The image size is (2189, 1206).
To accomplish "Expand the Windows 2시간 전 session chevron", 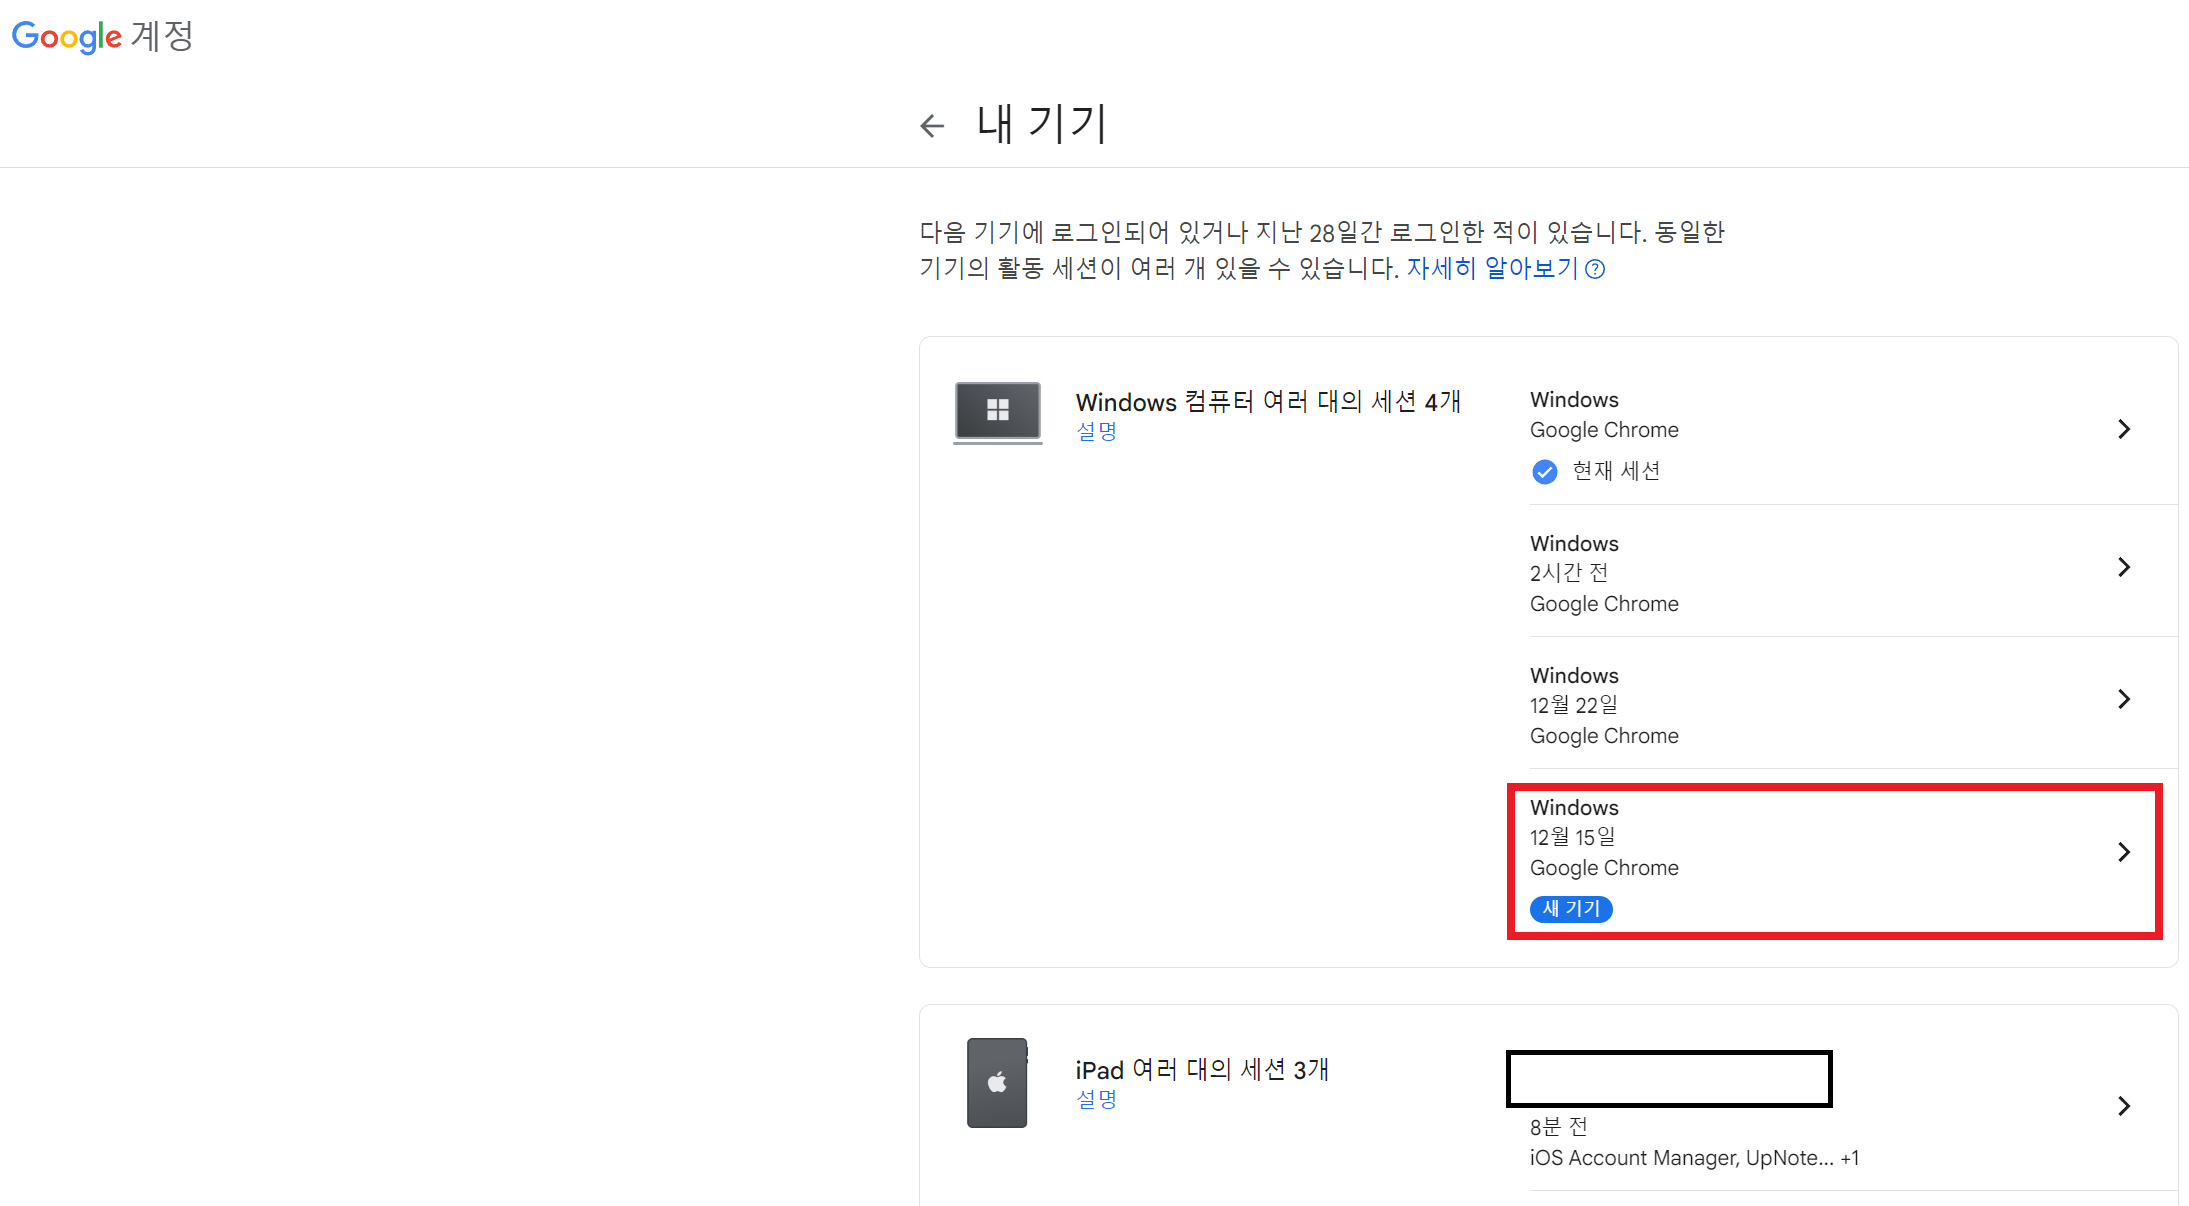I will [2124, 567].
